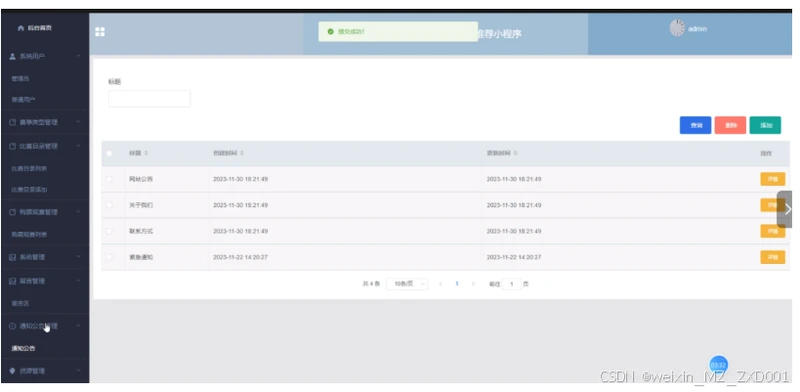Click the 系统用户 person icon
The height and width of the screenshot is (392, 800).
coord(13,56)
